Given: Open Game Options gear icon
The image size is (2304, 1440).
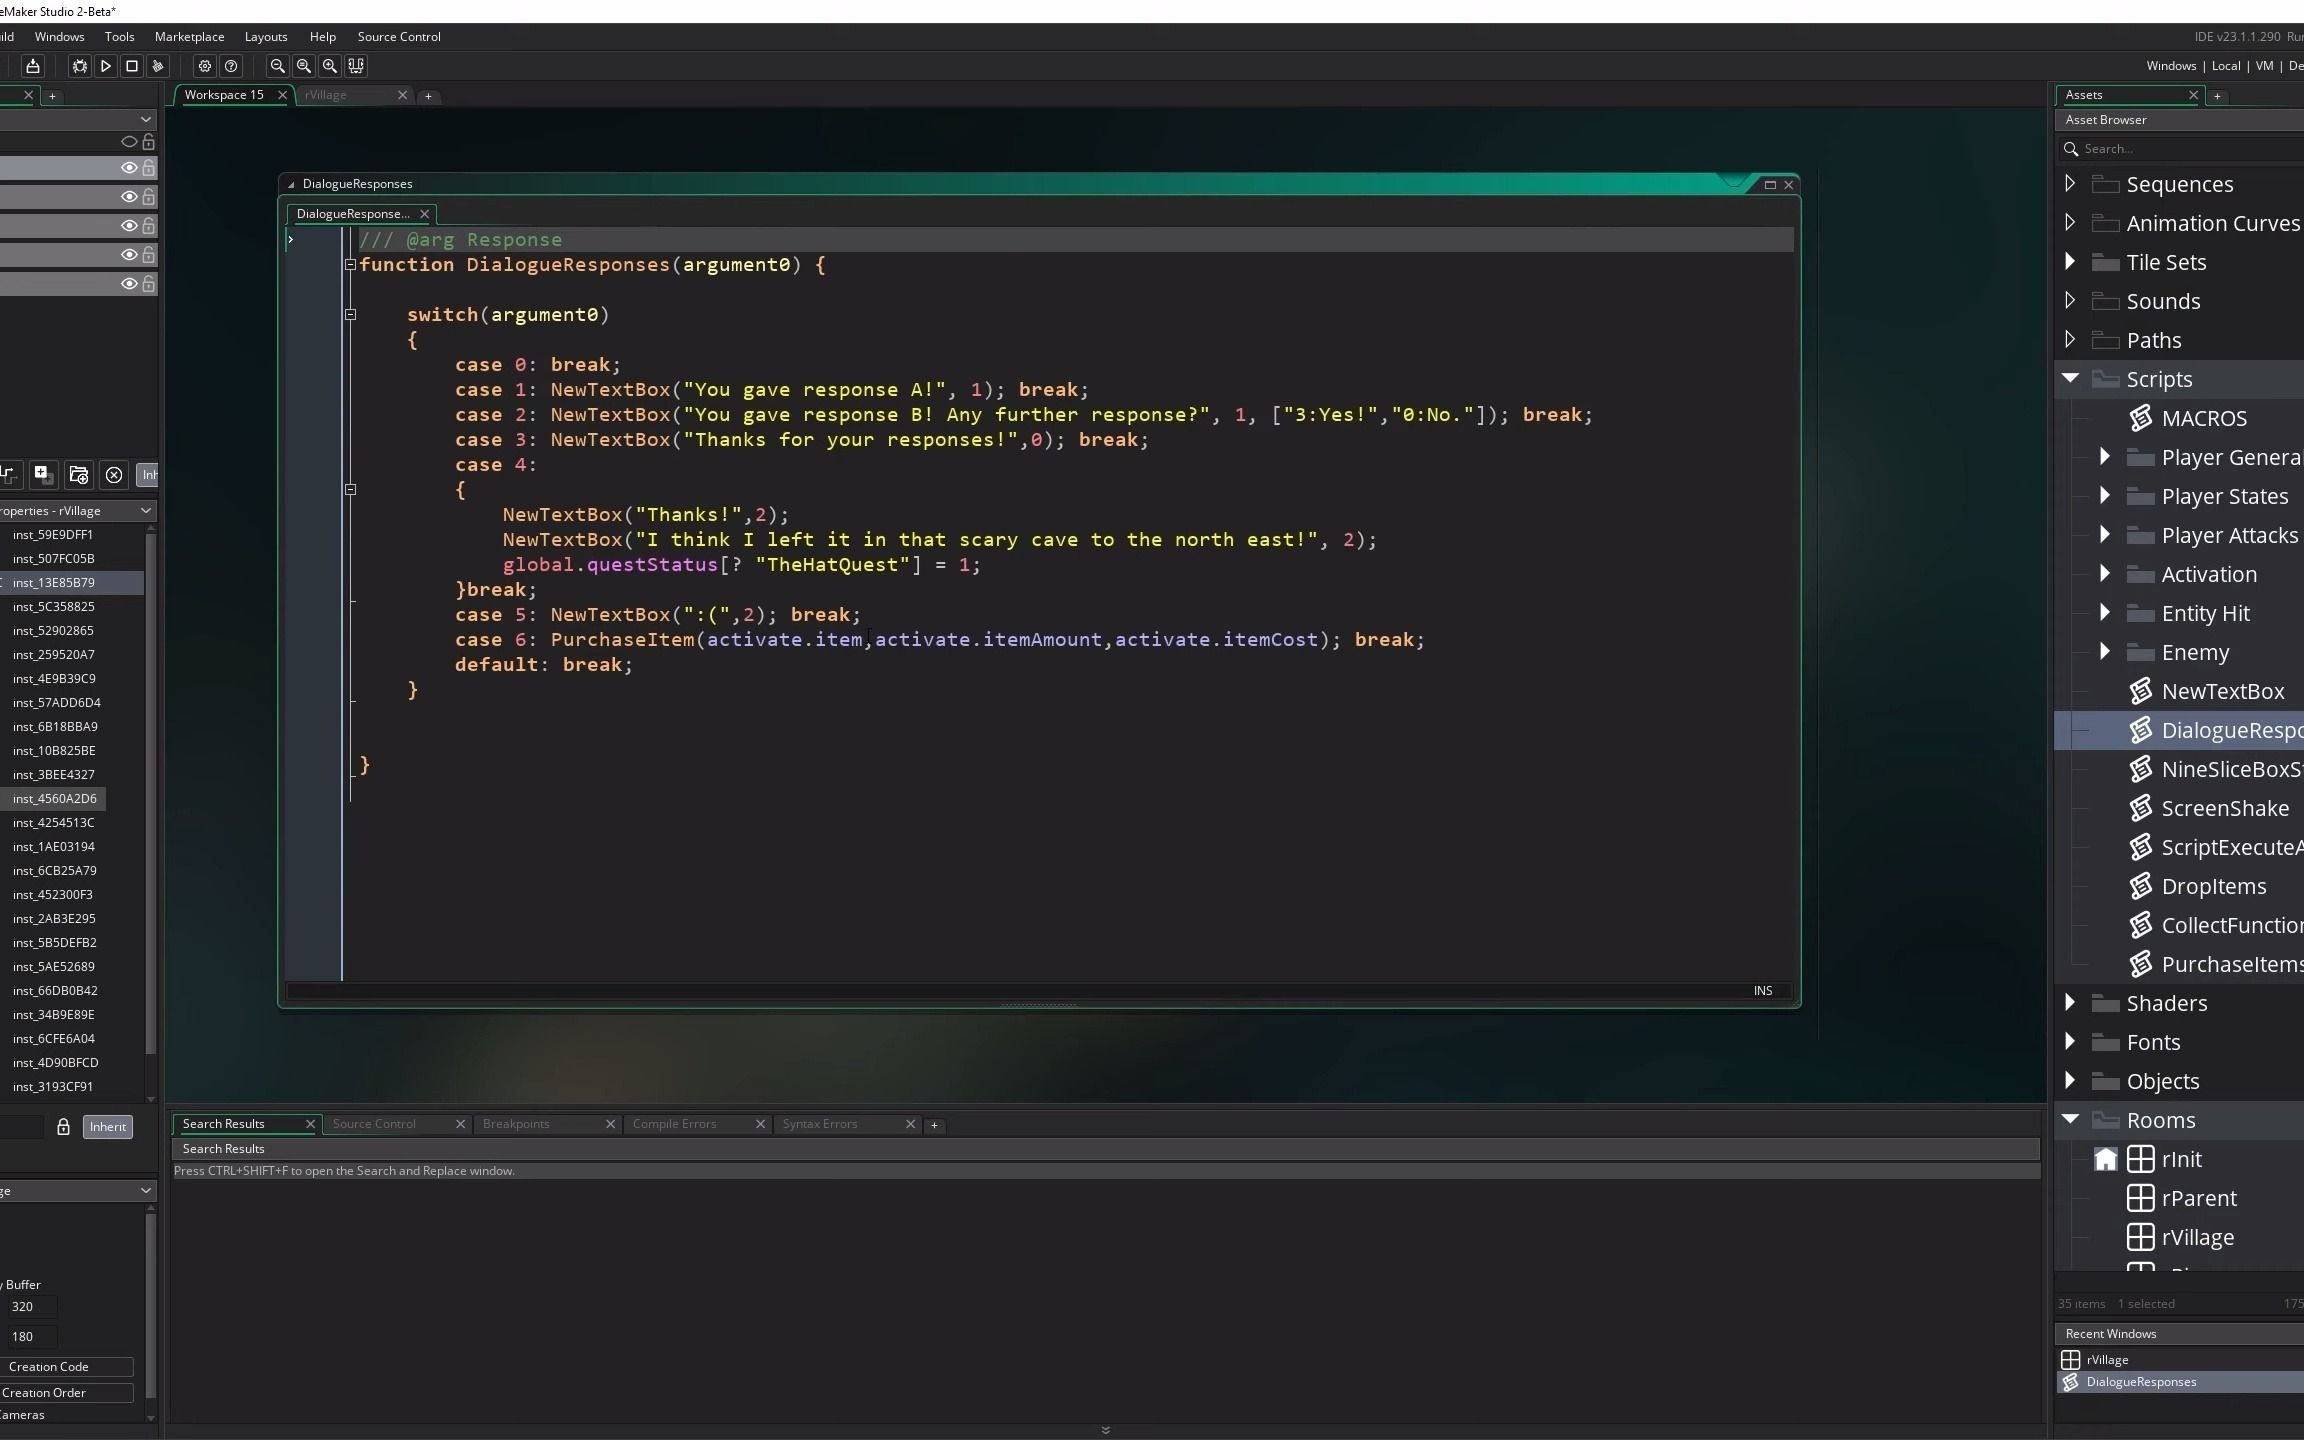Looking at the screenshot, I should [x=205, y=66].
